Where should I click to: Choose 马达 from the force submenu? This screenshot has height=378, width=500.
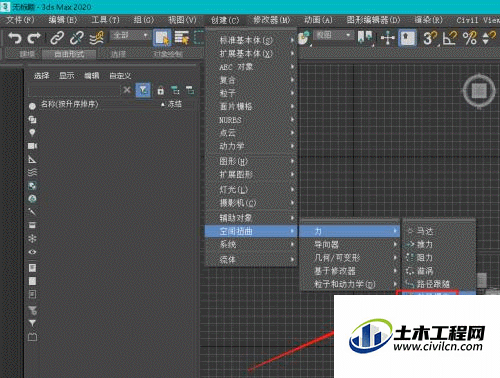click(439, 231)
